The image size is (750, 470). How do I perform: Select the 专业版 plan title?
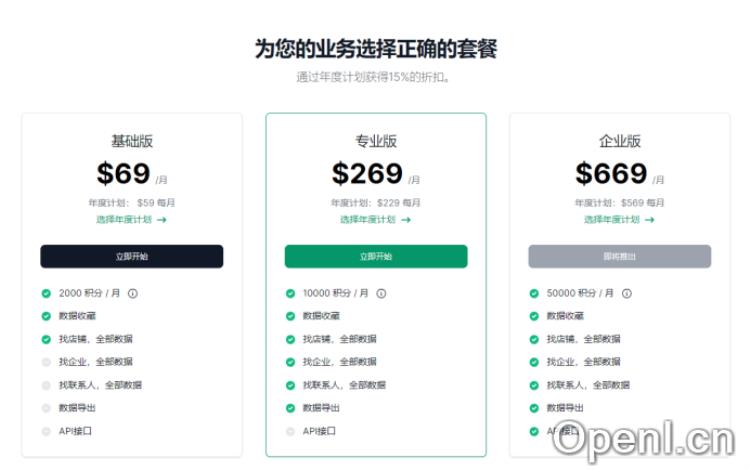pos(376,141)
